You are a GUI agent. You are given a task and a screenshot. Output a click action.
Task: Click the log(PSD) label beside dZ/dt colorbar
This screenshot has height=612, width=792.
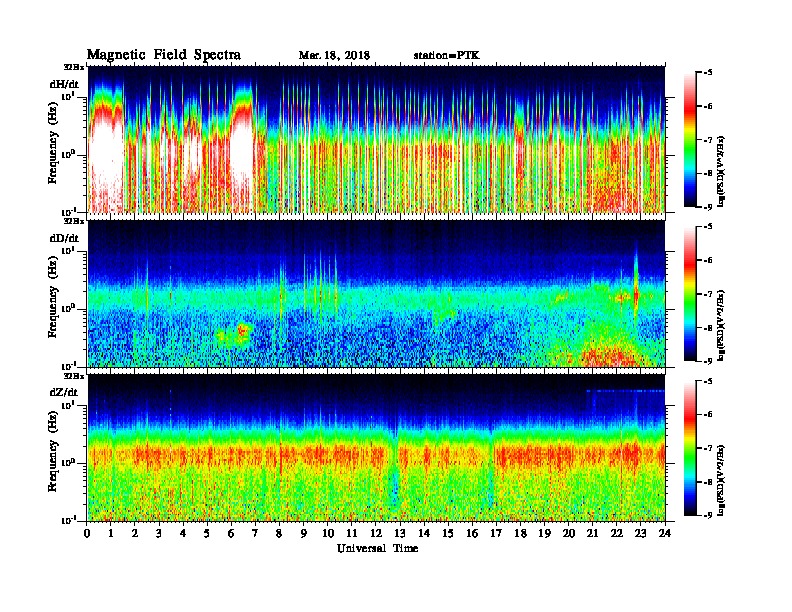click(723, 479)
